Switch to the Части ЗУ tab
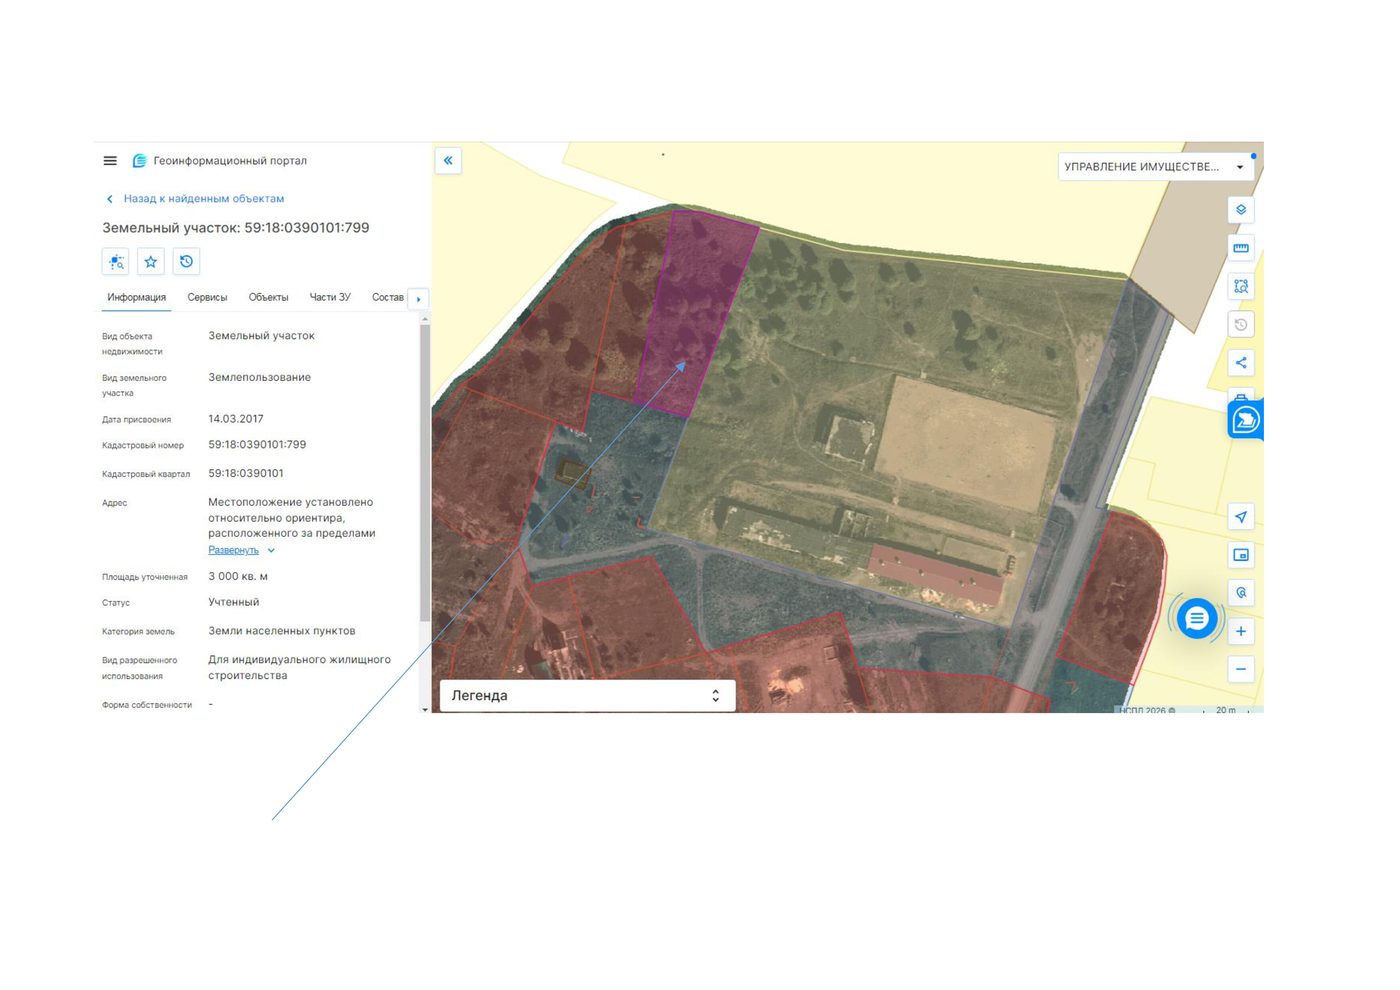The width and height of the screenshot is (1400, 990). [x=330, y=297]
